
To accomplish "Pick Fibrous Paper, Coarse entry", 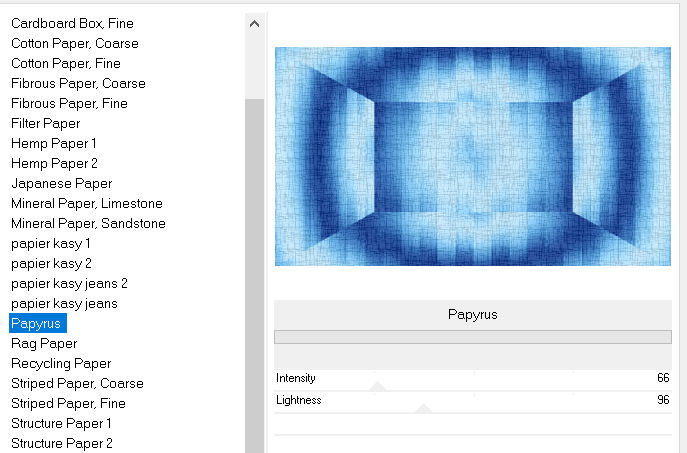I will 77,83.
